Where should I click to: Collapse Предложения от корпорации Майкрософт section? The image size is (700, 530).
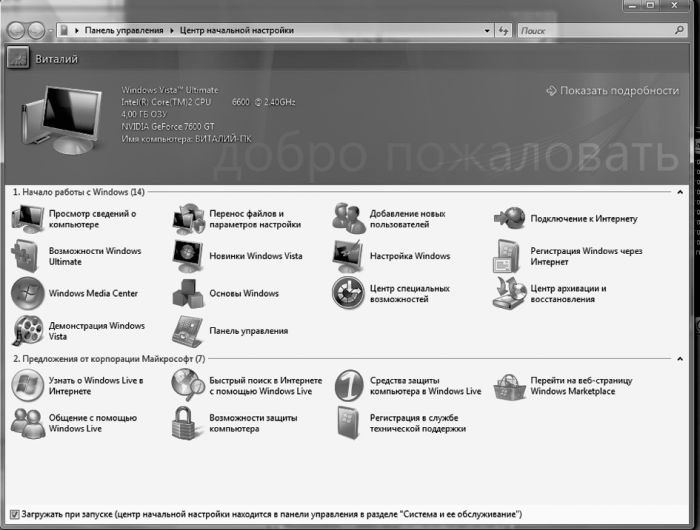pos(680,358)
